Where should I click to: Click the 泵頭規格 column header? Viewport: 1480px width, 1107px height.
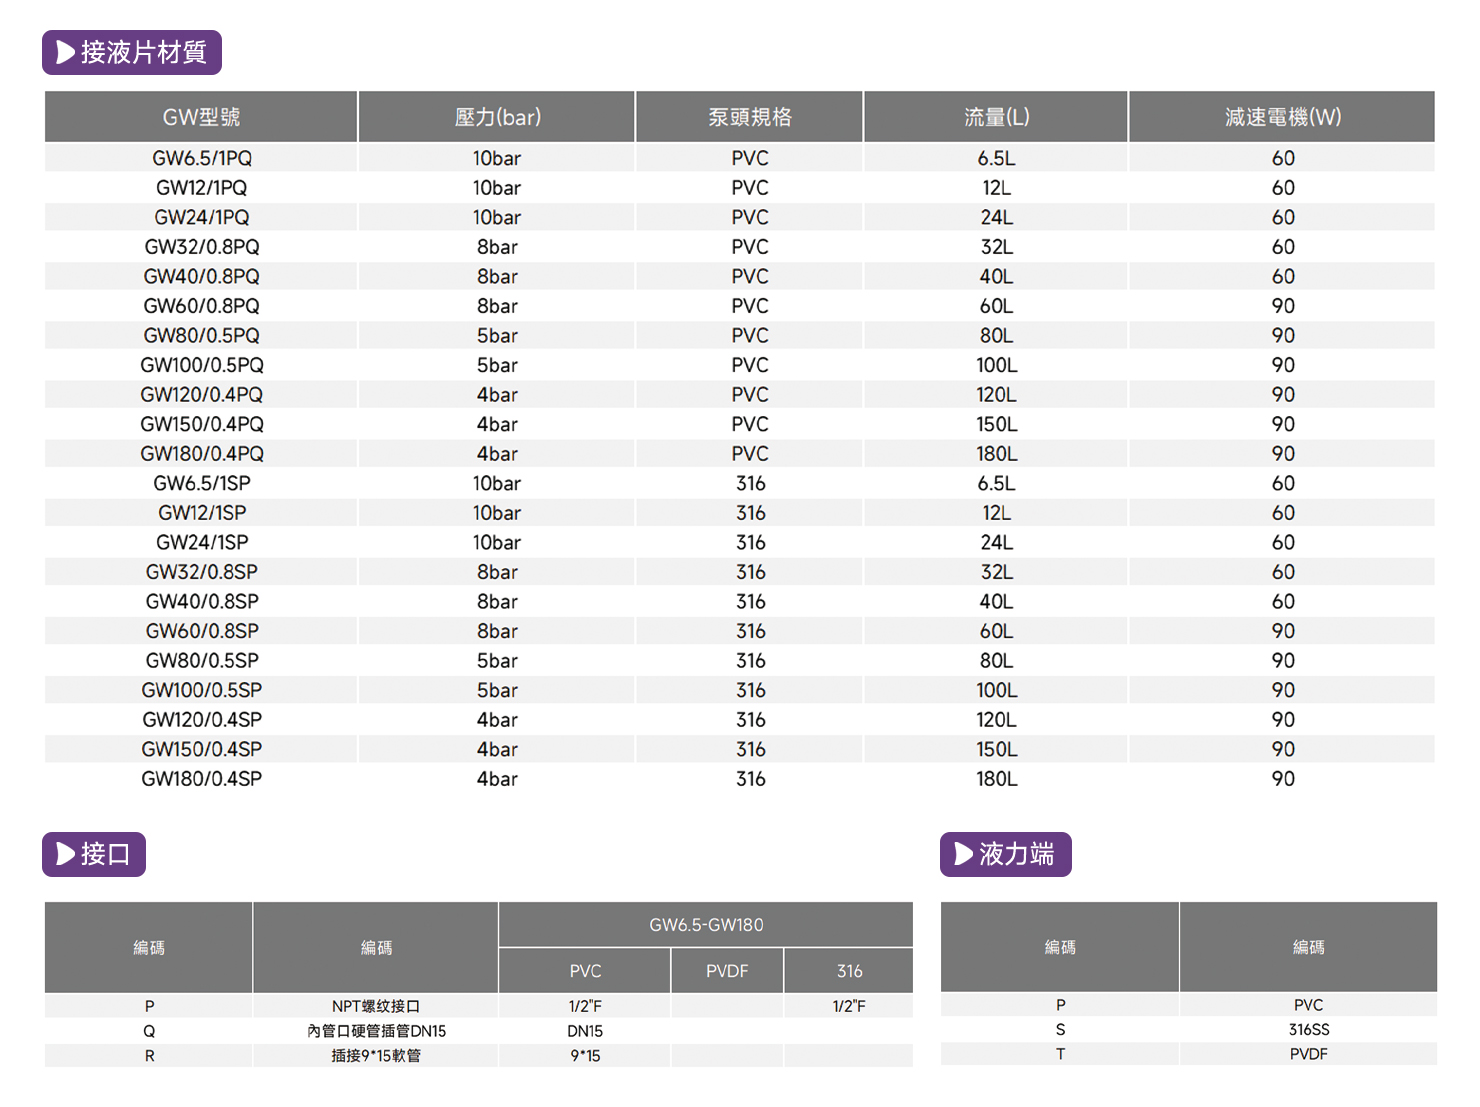tap(750, 117)
